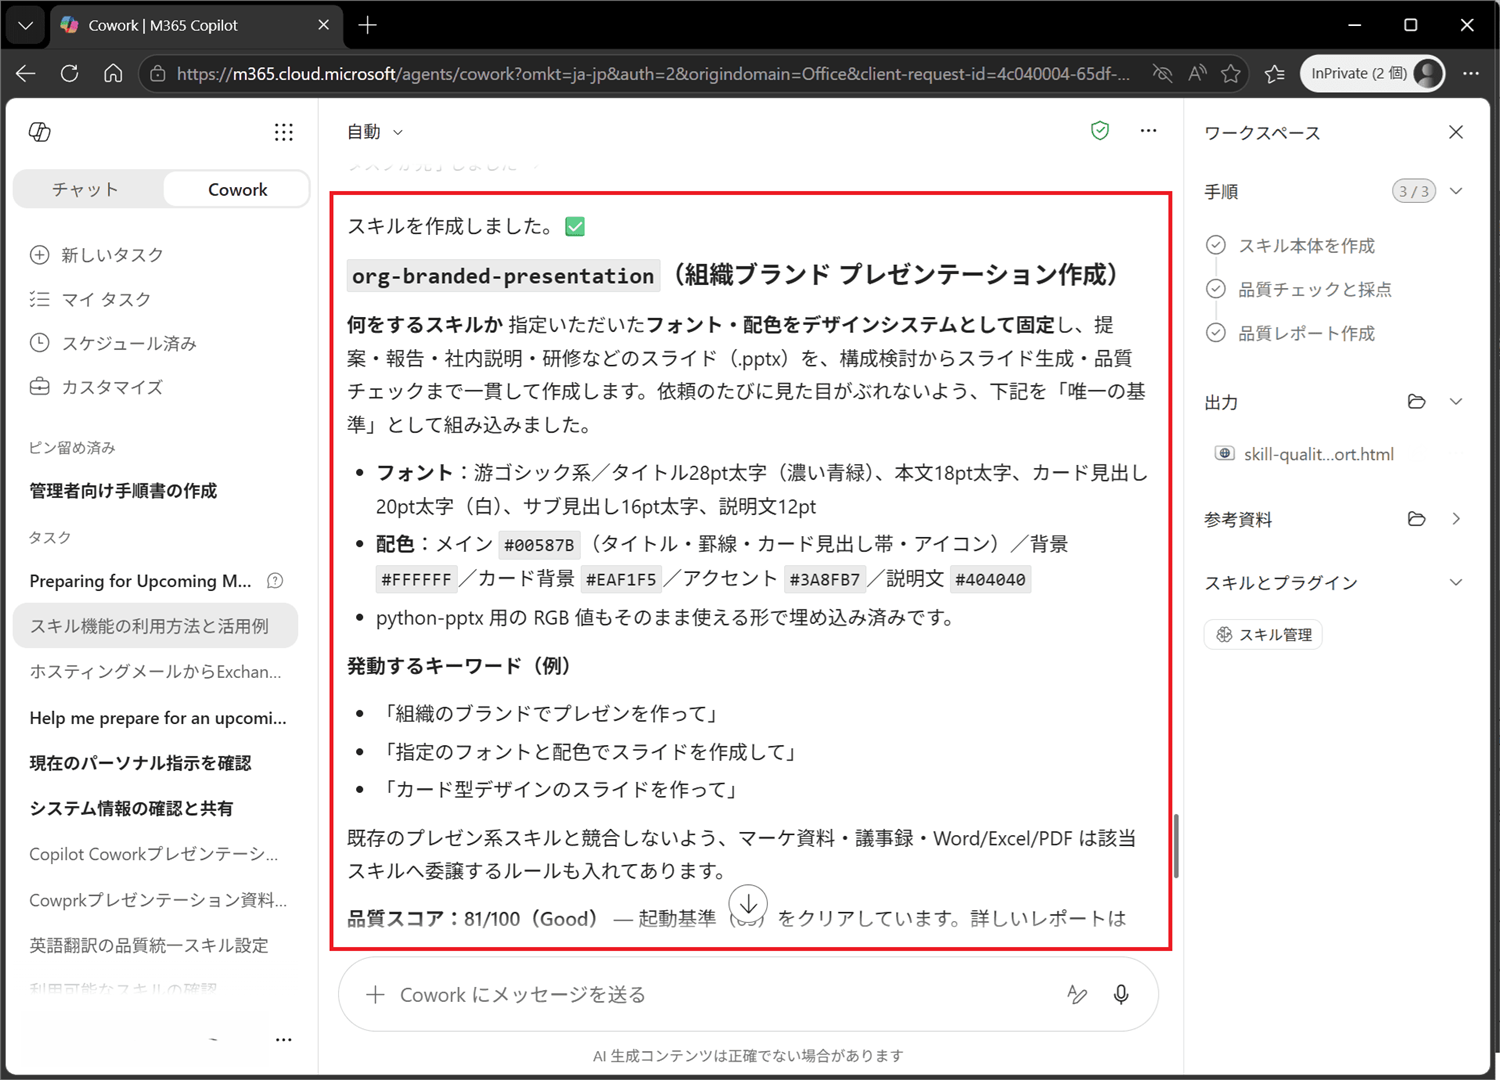Click the スキル管理 button

coord(1263,635)
